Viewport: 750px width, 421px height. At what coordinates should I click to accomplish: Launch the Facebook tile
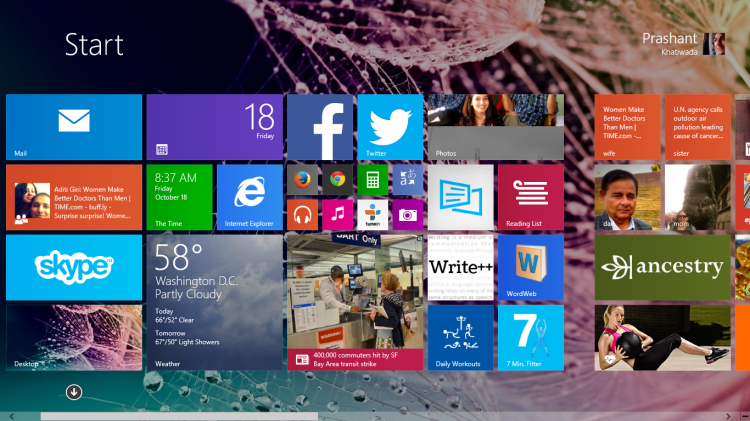coord(320,127)
